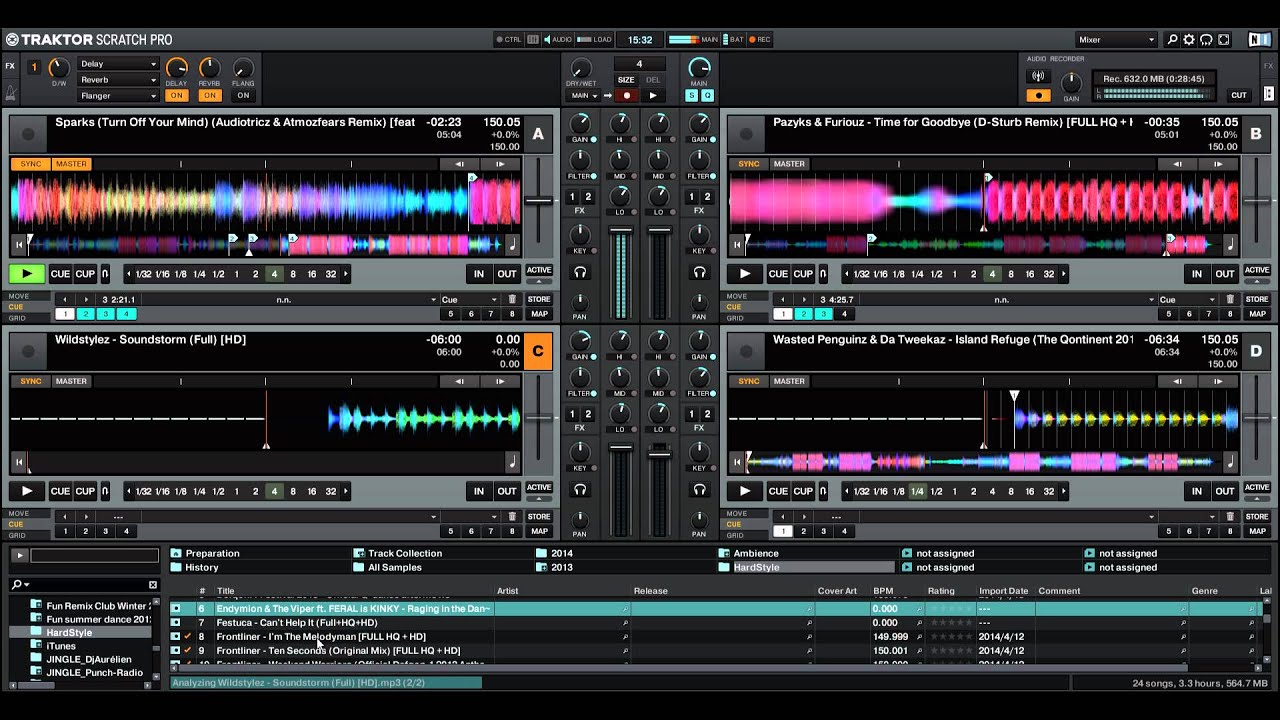Screen dimensions: 1280x720
Task: Toggle Deck D MASTER button
Action: pos(789,381)
